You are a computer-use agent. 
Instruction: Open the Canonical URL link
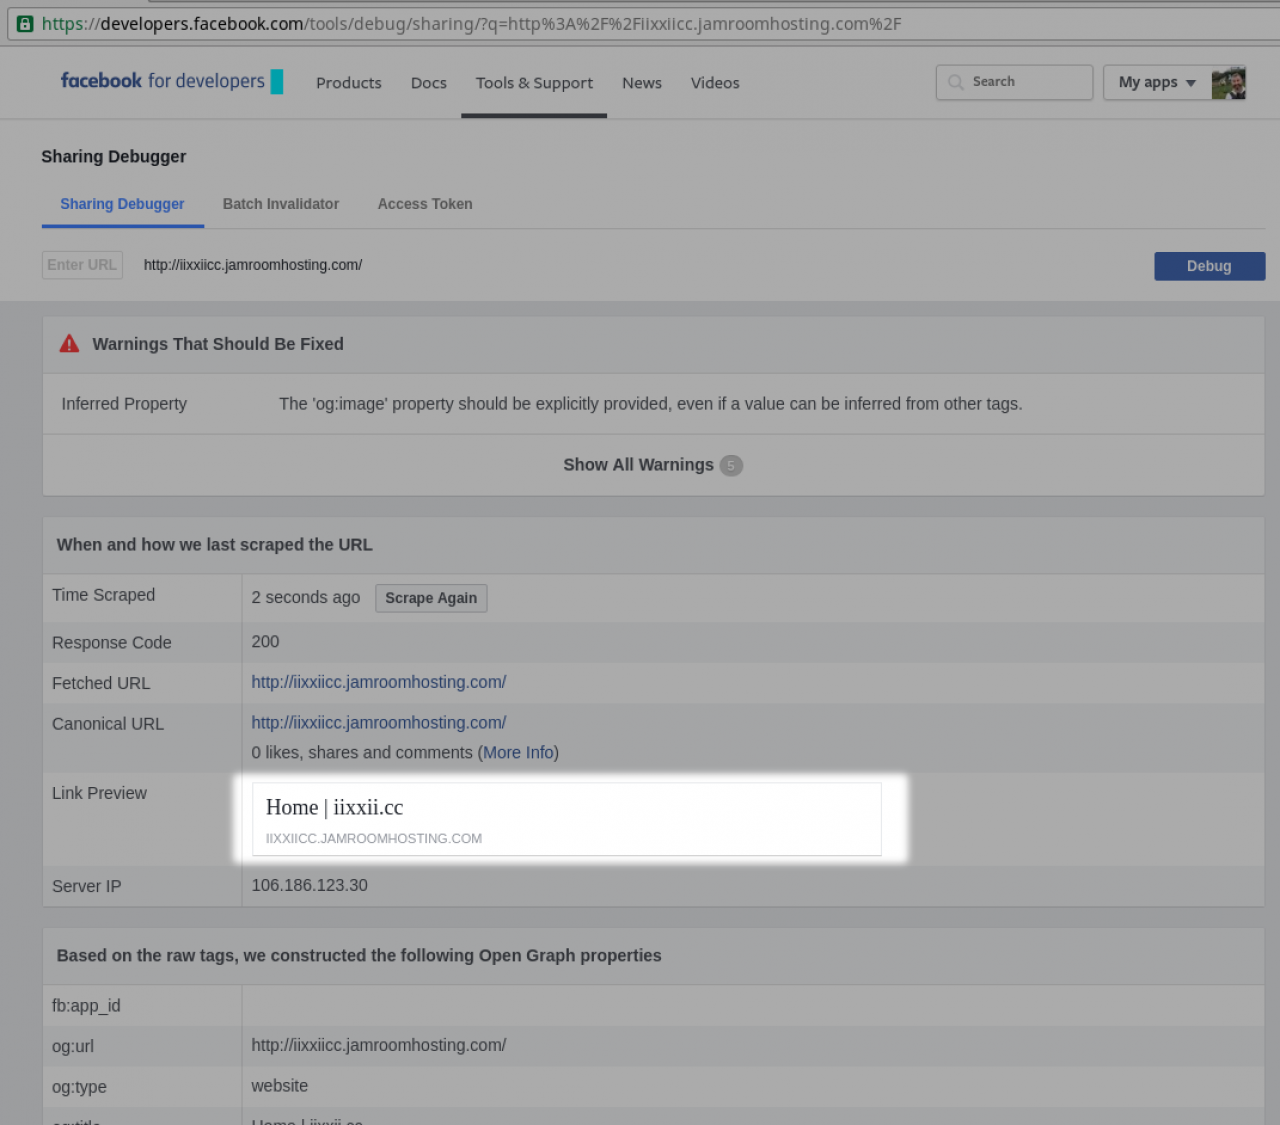click(x=379, y=723)
